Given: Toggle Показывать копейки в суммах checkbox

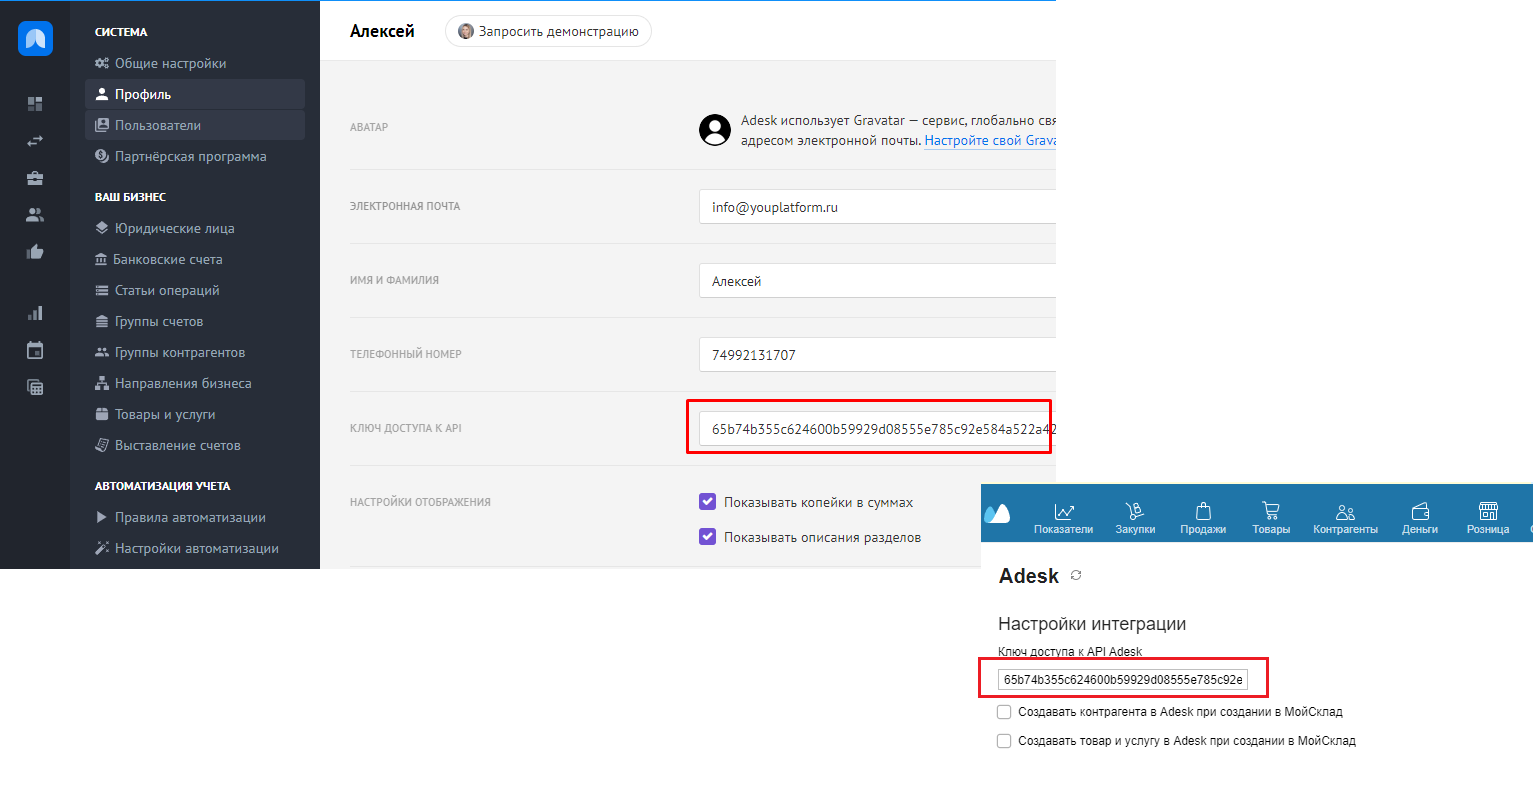Looking at the screenshot, I should pos(707,502).
